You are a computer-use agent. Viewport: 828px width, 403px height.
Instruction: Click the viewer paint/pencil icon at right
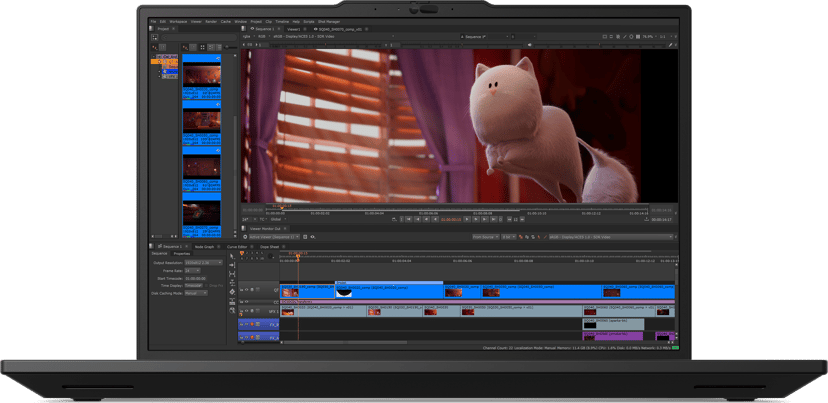(x=670, y=45)
